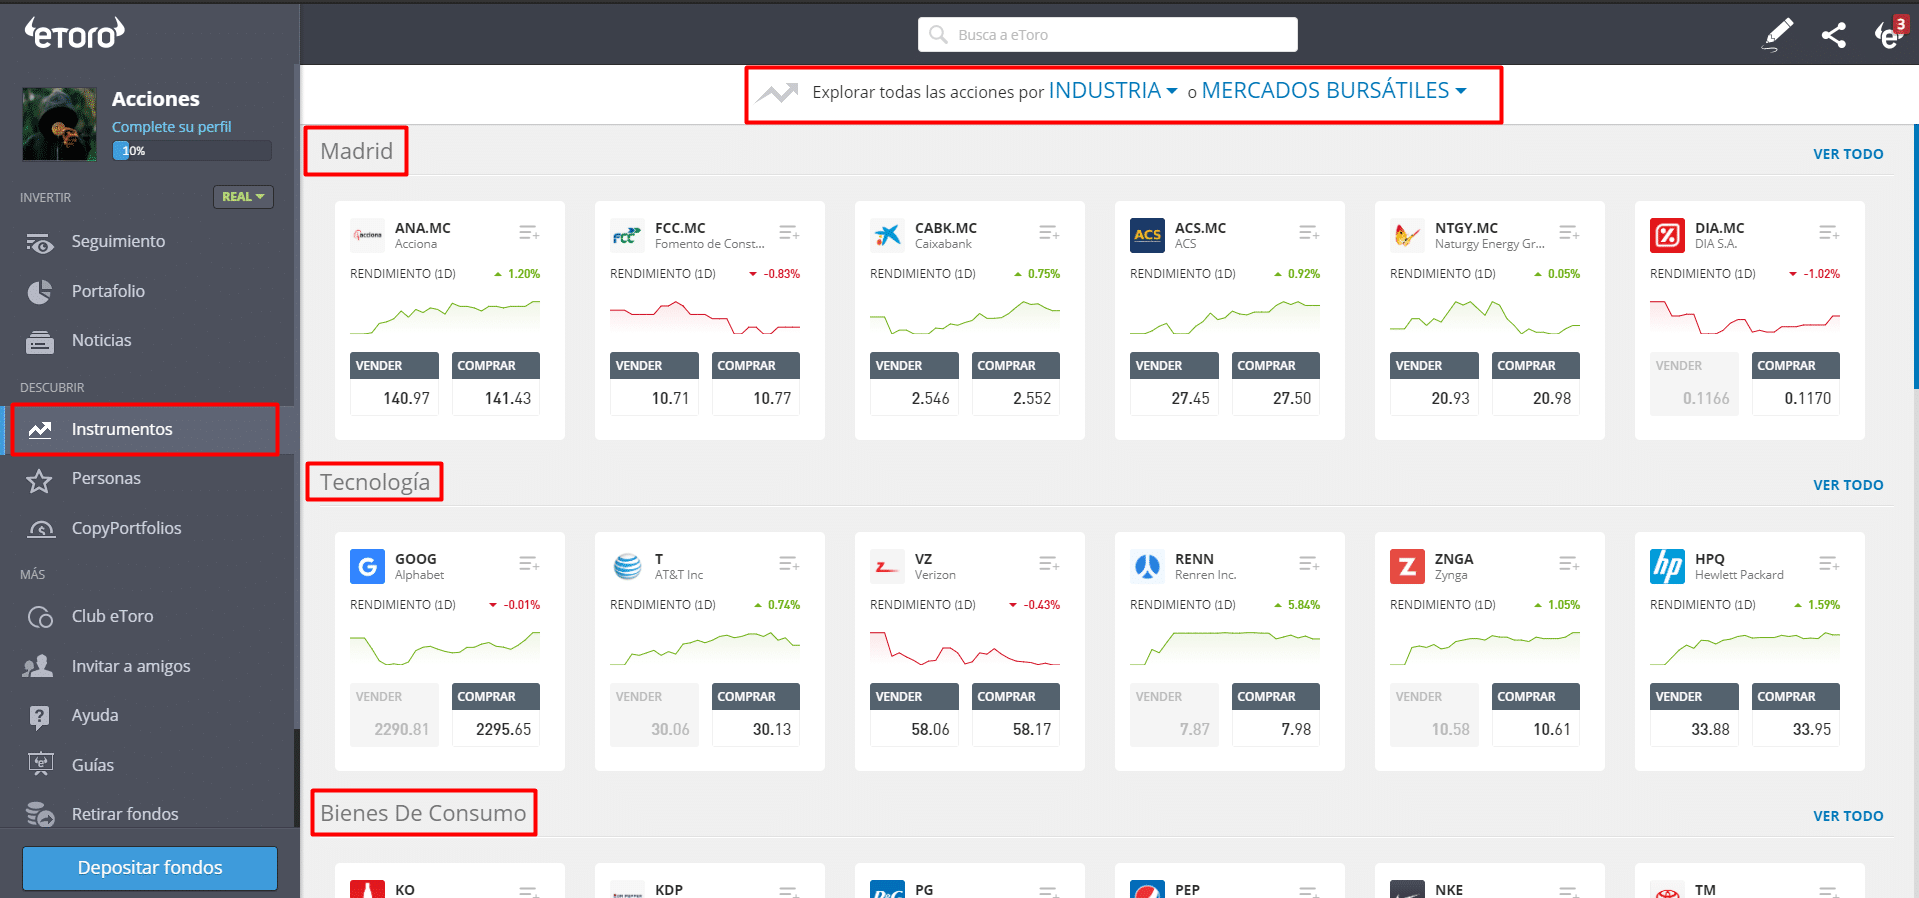
Task: Add DIA.MC to watchlist icon
Action: (x=1829, y=233)
